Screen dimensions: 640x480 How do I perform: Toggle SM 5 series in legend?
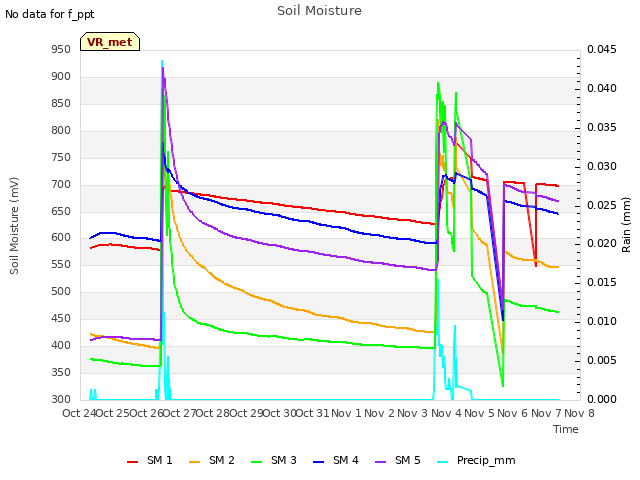[x=398, y=460]
